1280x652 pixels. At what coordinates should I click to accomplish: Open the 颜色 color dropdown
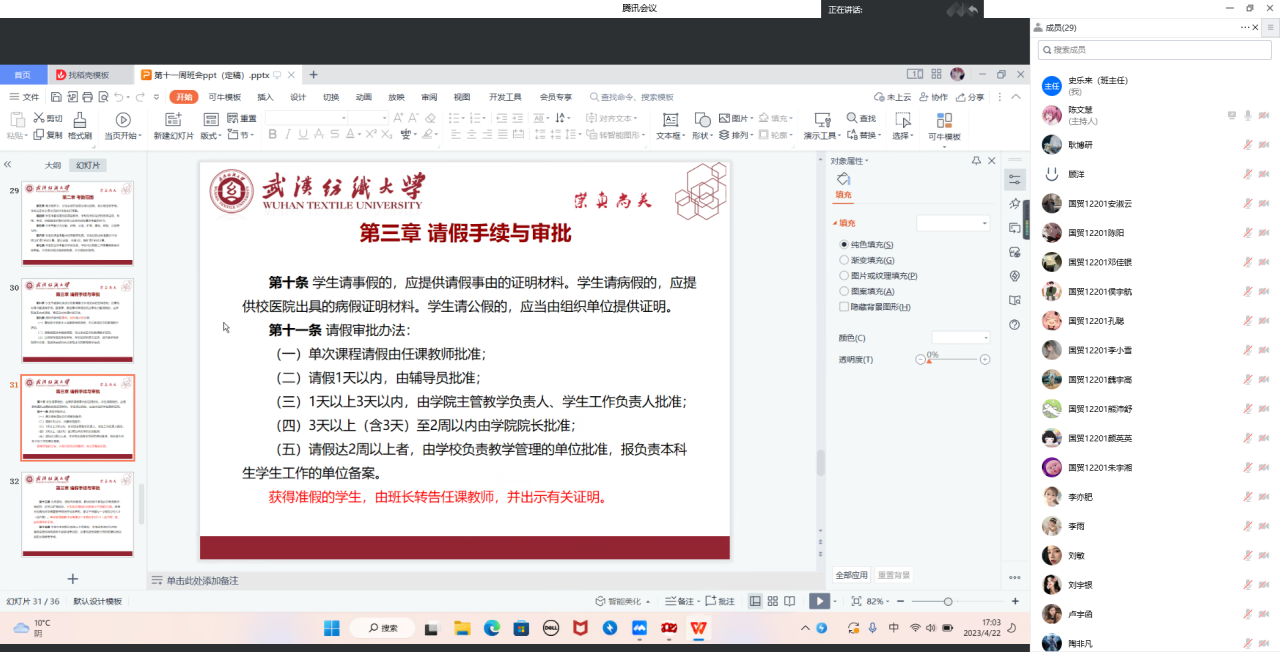point(960,338)
